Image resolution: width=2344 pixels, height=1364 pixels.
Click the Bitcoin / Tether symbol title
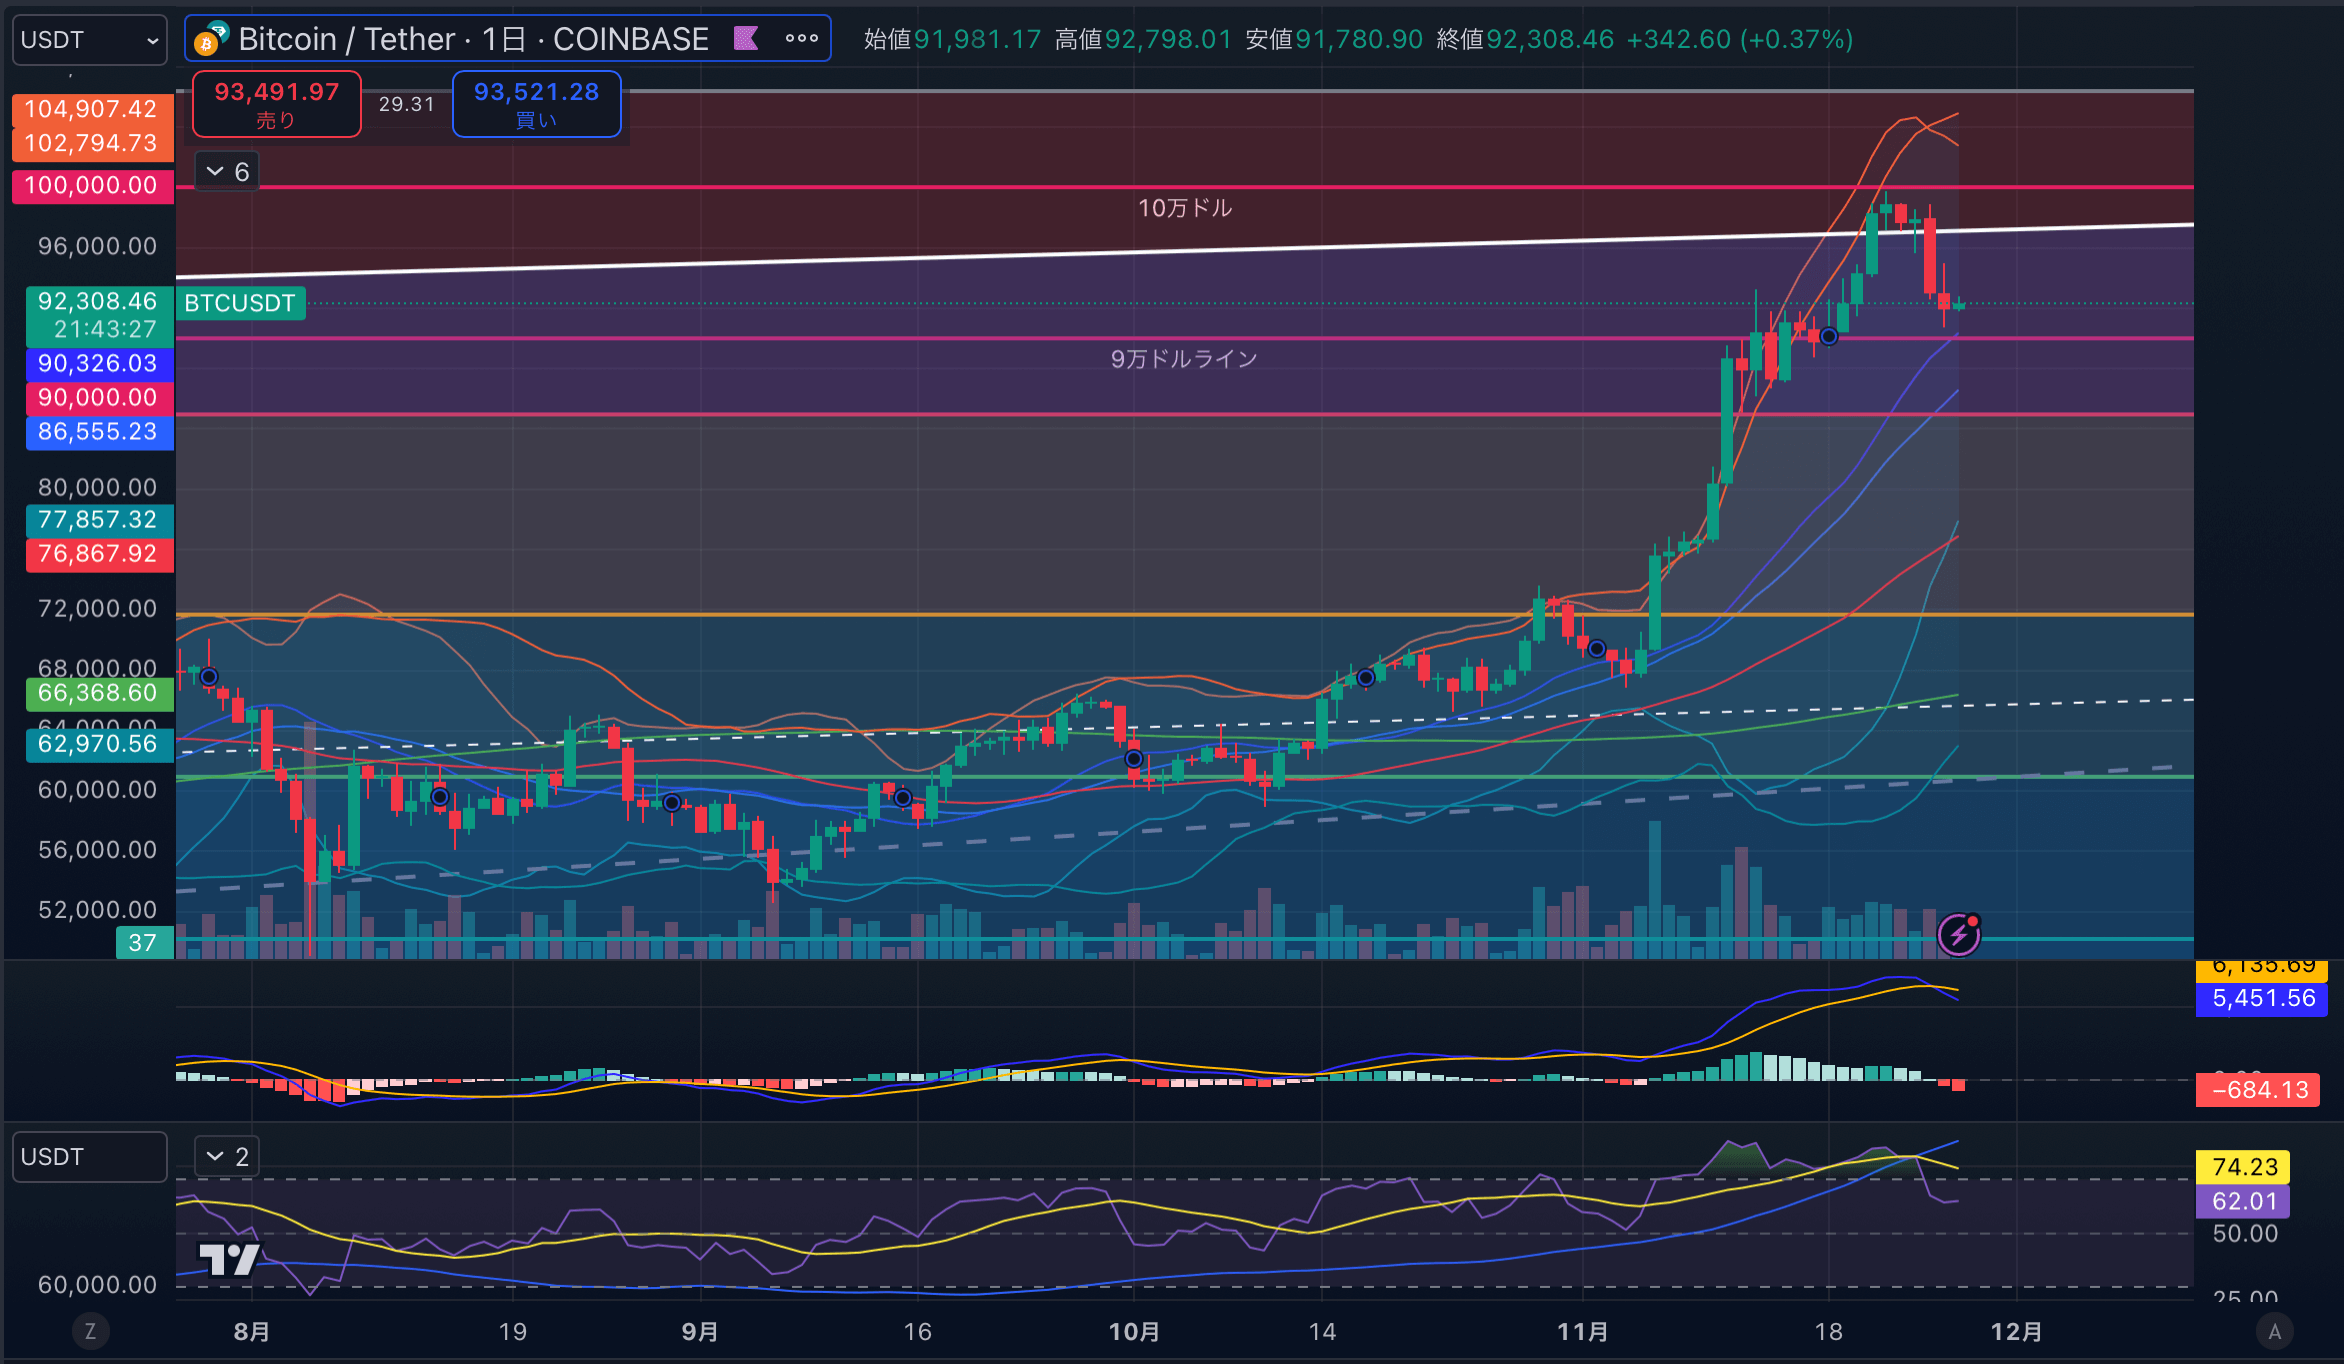click(x=473, y=39)
